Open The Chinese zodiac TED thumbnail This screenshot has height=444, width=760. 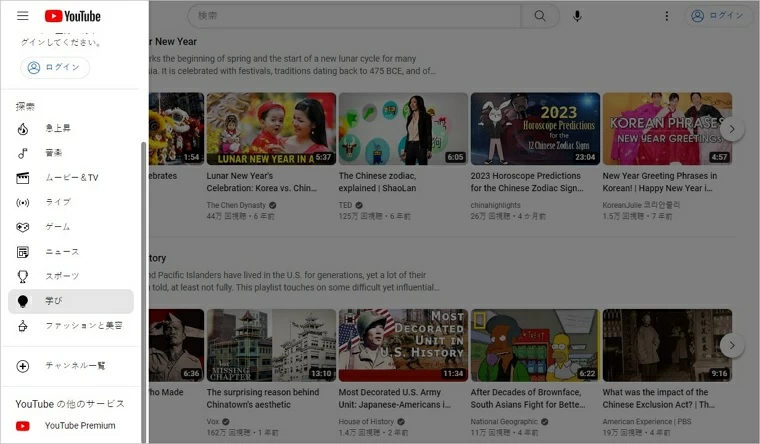pos(403,129)
